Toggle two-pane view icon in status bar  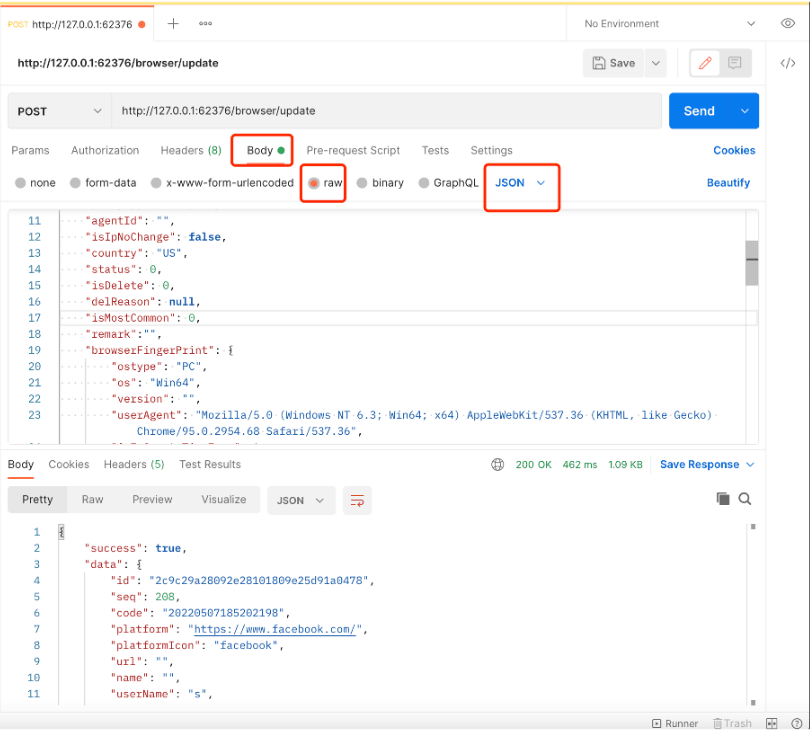pos(771,723)
